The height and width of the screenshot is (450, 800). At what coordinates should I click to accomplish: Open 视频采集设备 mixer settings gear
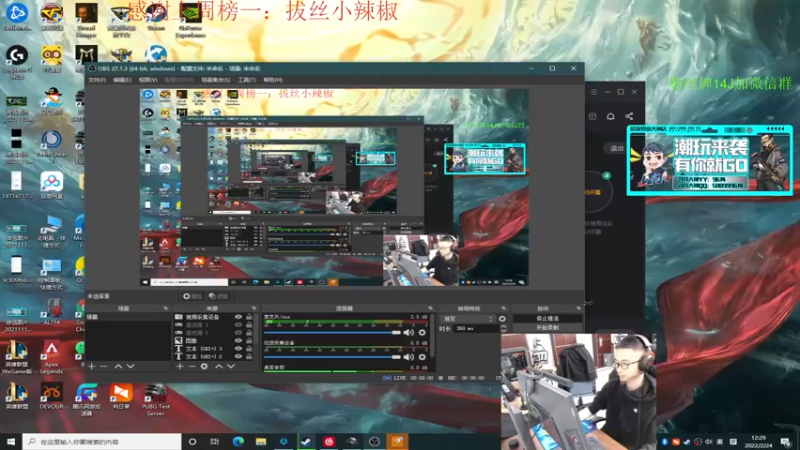pyautogui.click(x=422, y=357)
